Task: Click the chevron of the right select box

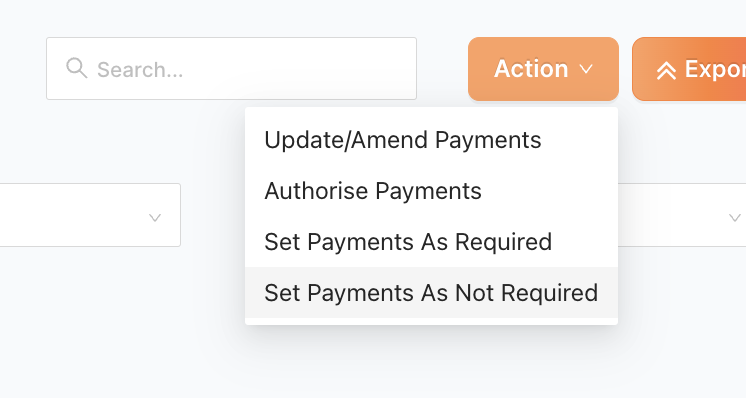Action: coord(735,218)
